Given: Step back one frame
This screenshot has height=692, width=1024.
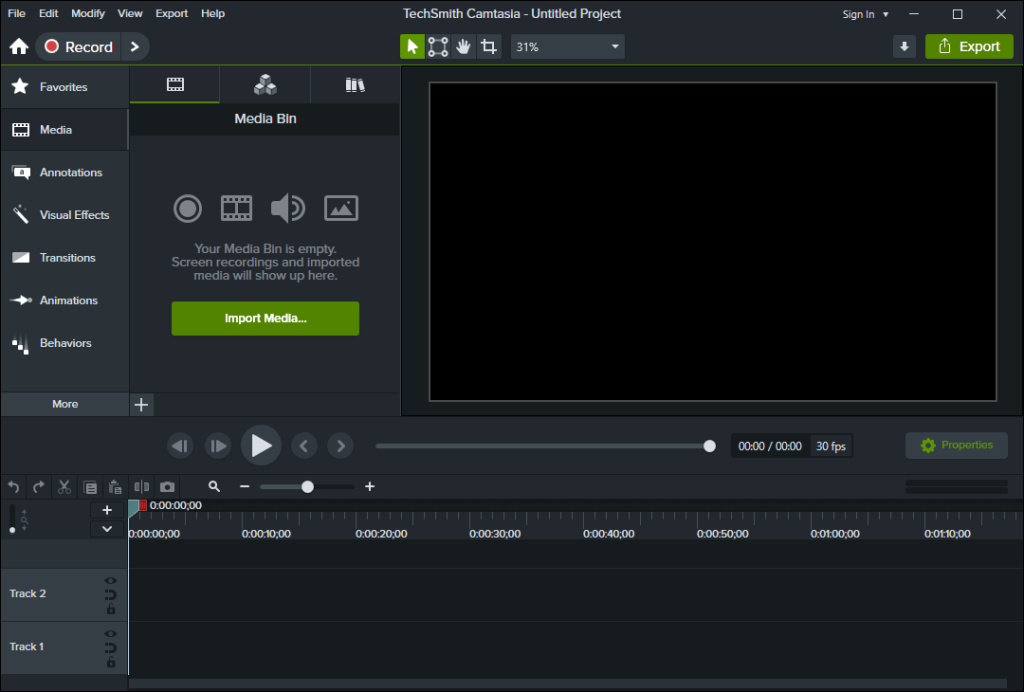Looking at the screenshot, I should pyautogui.click(x=180, y=446).
